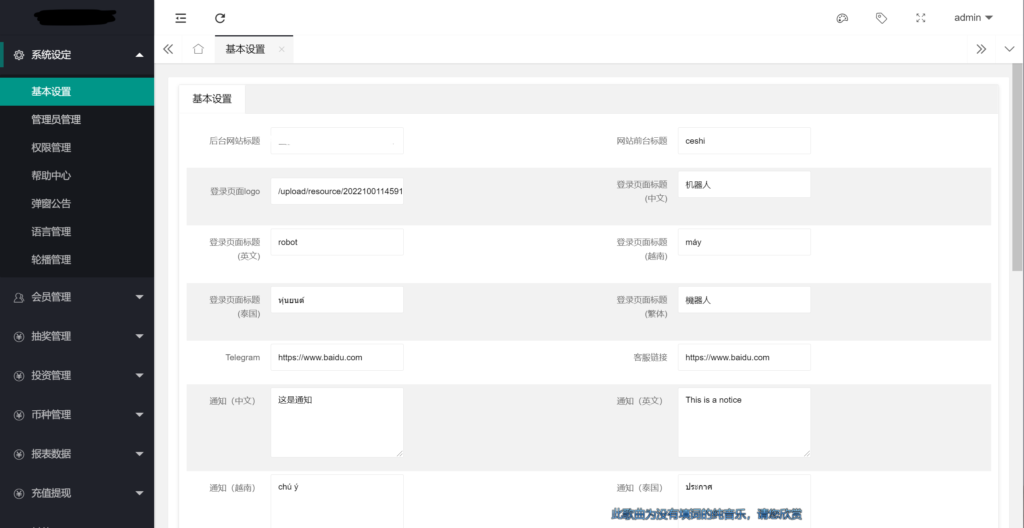Click the home tab icon
The height and width of the screenshot is (528, 1024).
pos(198,49)
